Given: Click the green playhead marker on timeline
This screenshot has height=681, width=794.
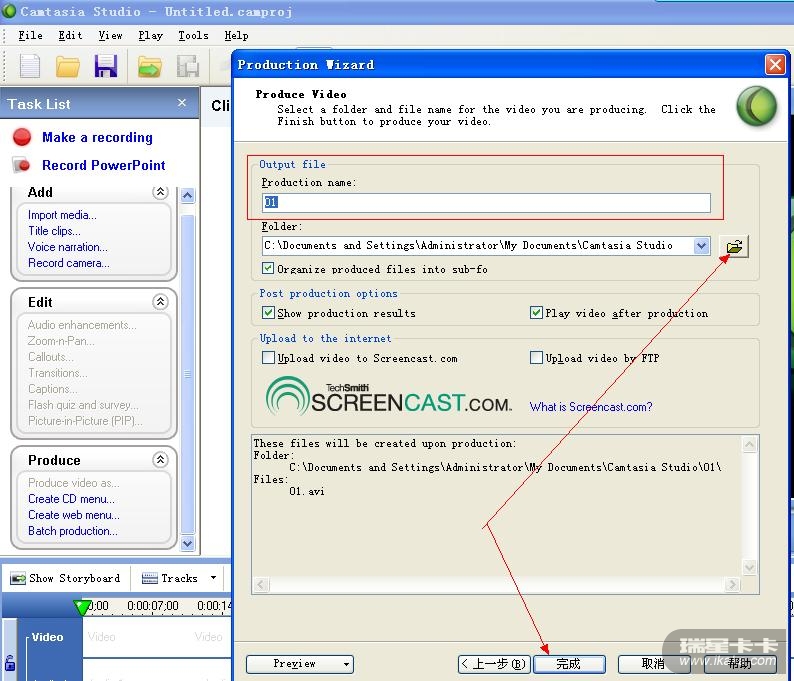Looking at the screenshot, I should click(82, 607).
